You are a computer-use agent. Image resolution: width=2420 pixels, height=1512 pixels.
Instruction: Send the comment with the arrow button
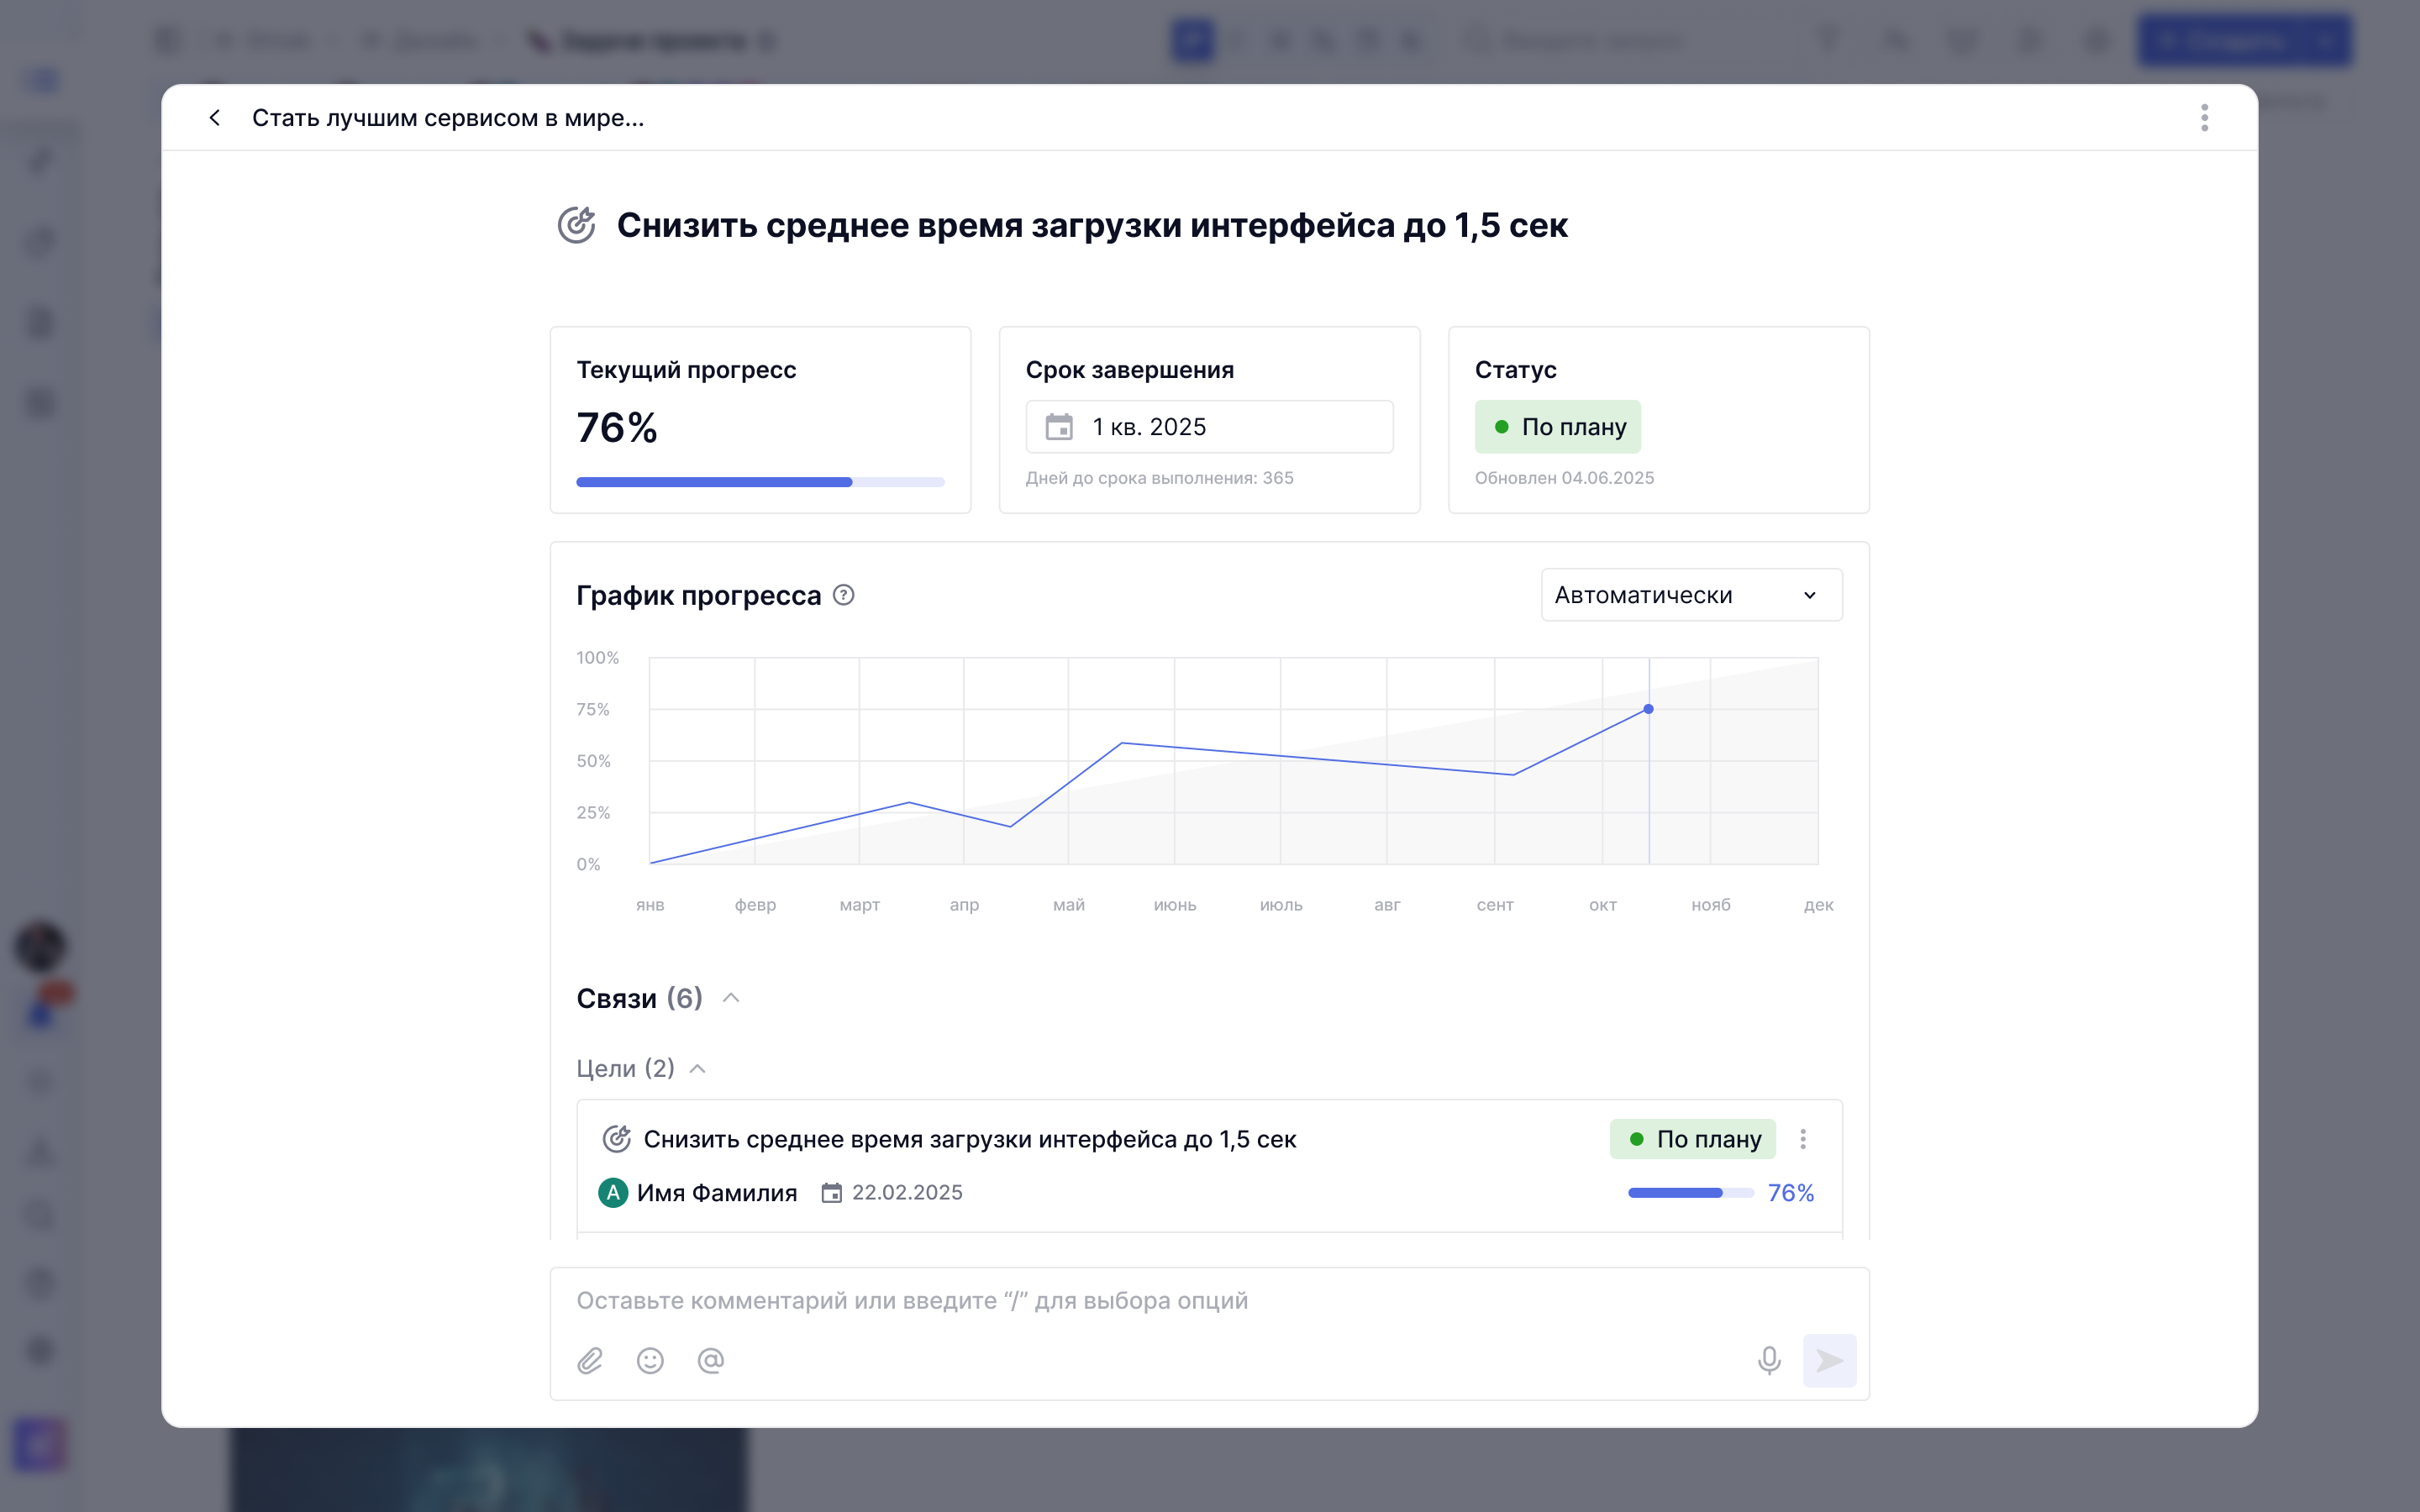1829,1360
